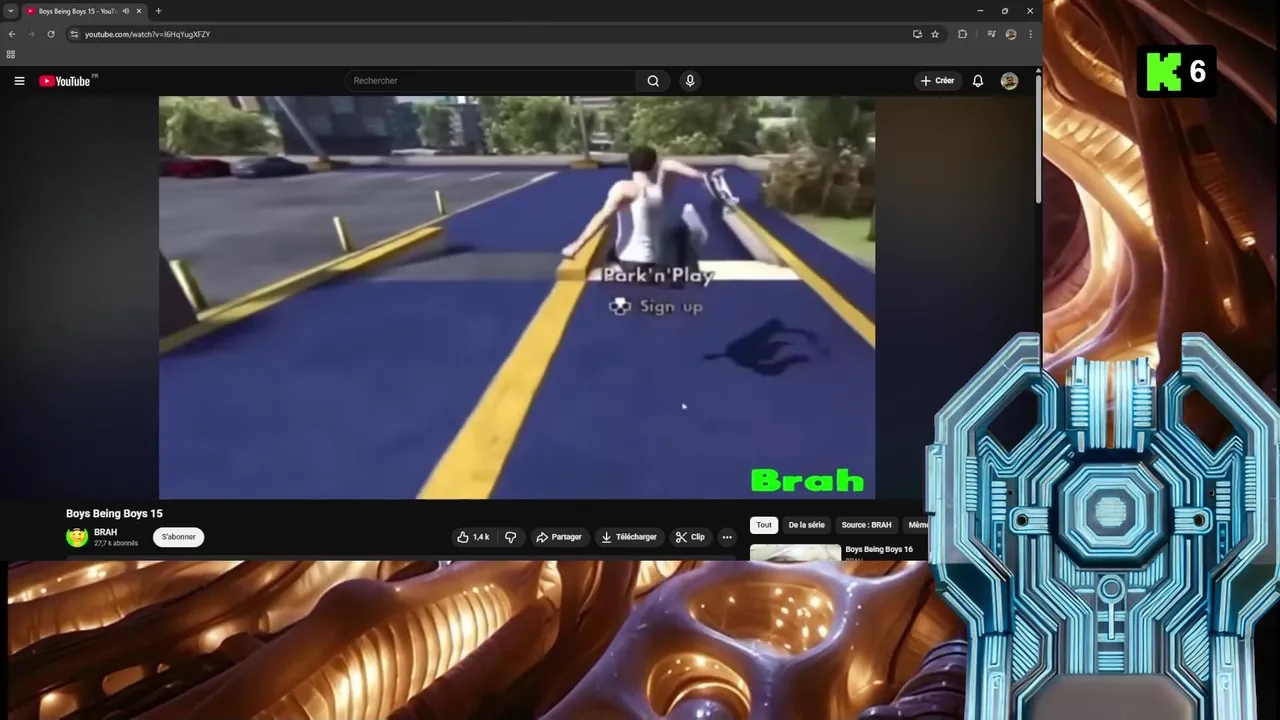Click the green K6 overlay badge

[x=1176, y=71]
